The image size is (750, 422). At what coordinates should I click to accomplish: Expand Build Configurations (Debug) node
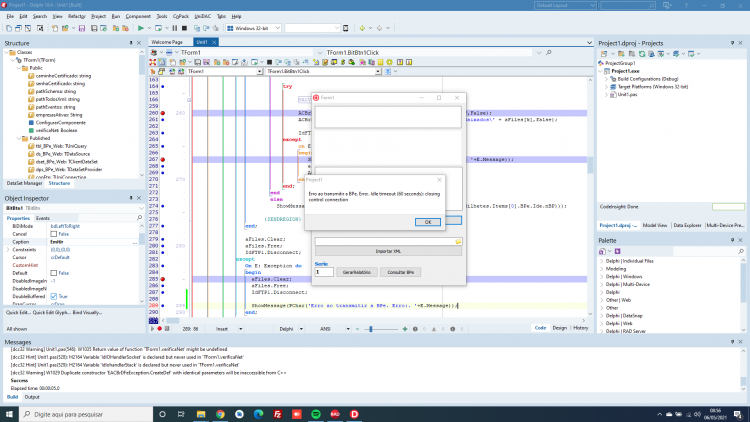[606, 79]
